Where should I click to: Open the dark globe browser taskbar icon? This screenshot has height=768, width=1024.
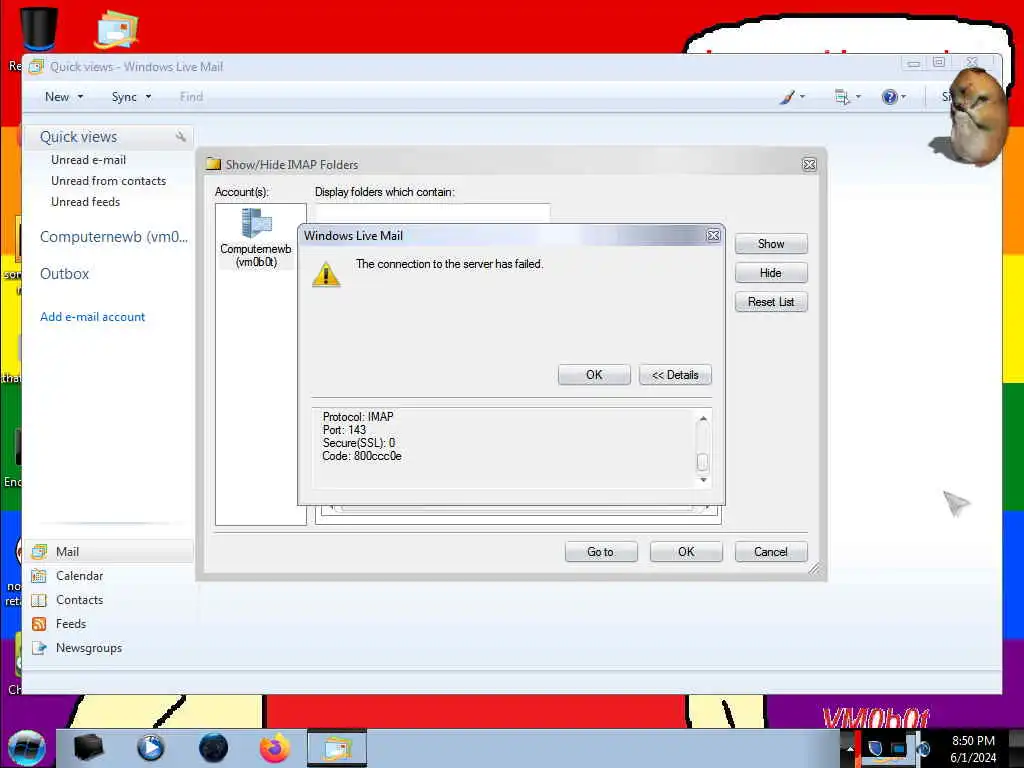(x=213, y=748)
